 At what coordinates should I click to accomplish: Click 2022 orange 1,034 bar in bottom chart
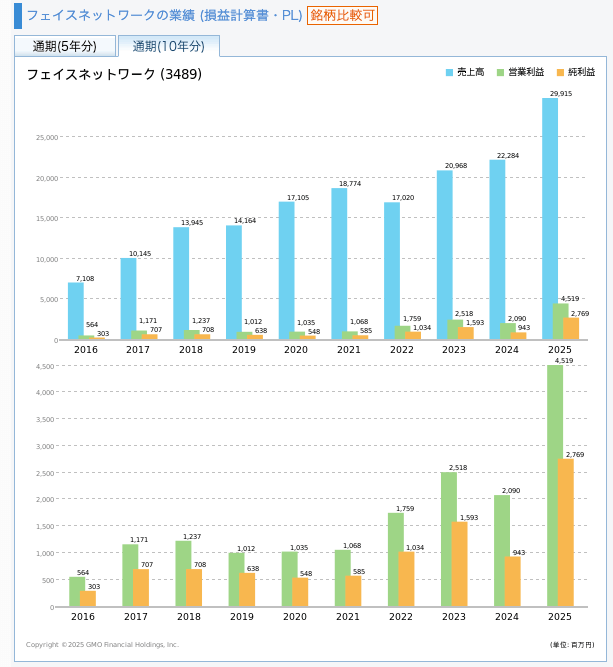coord(407,579)
